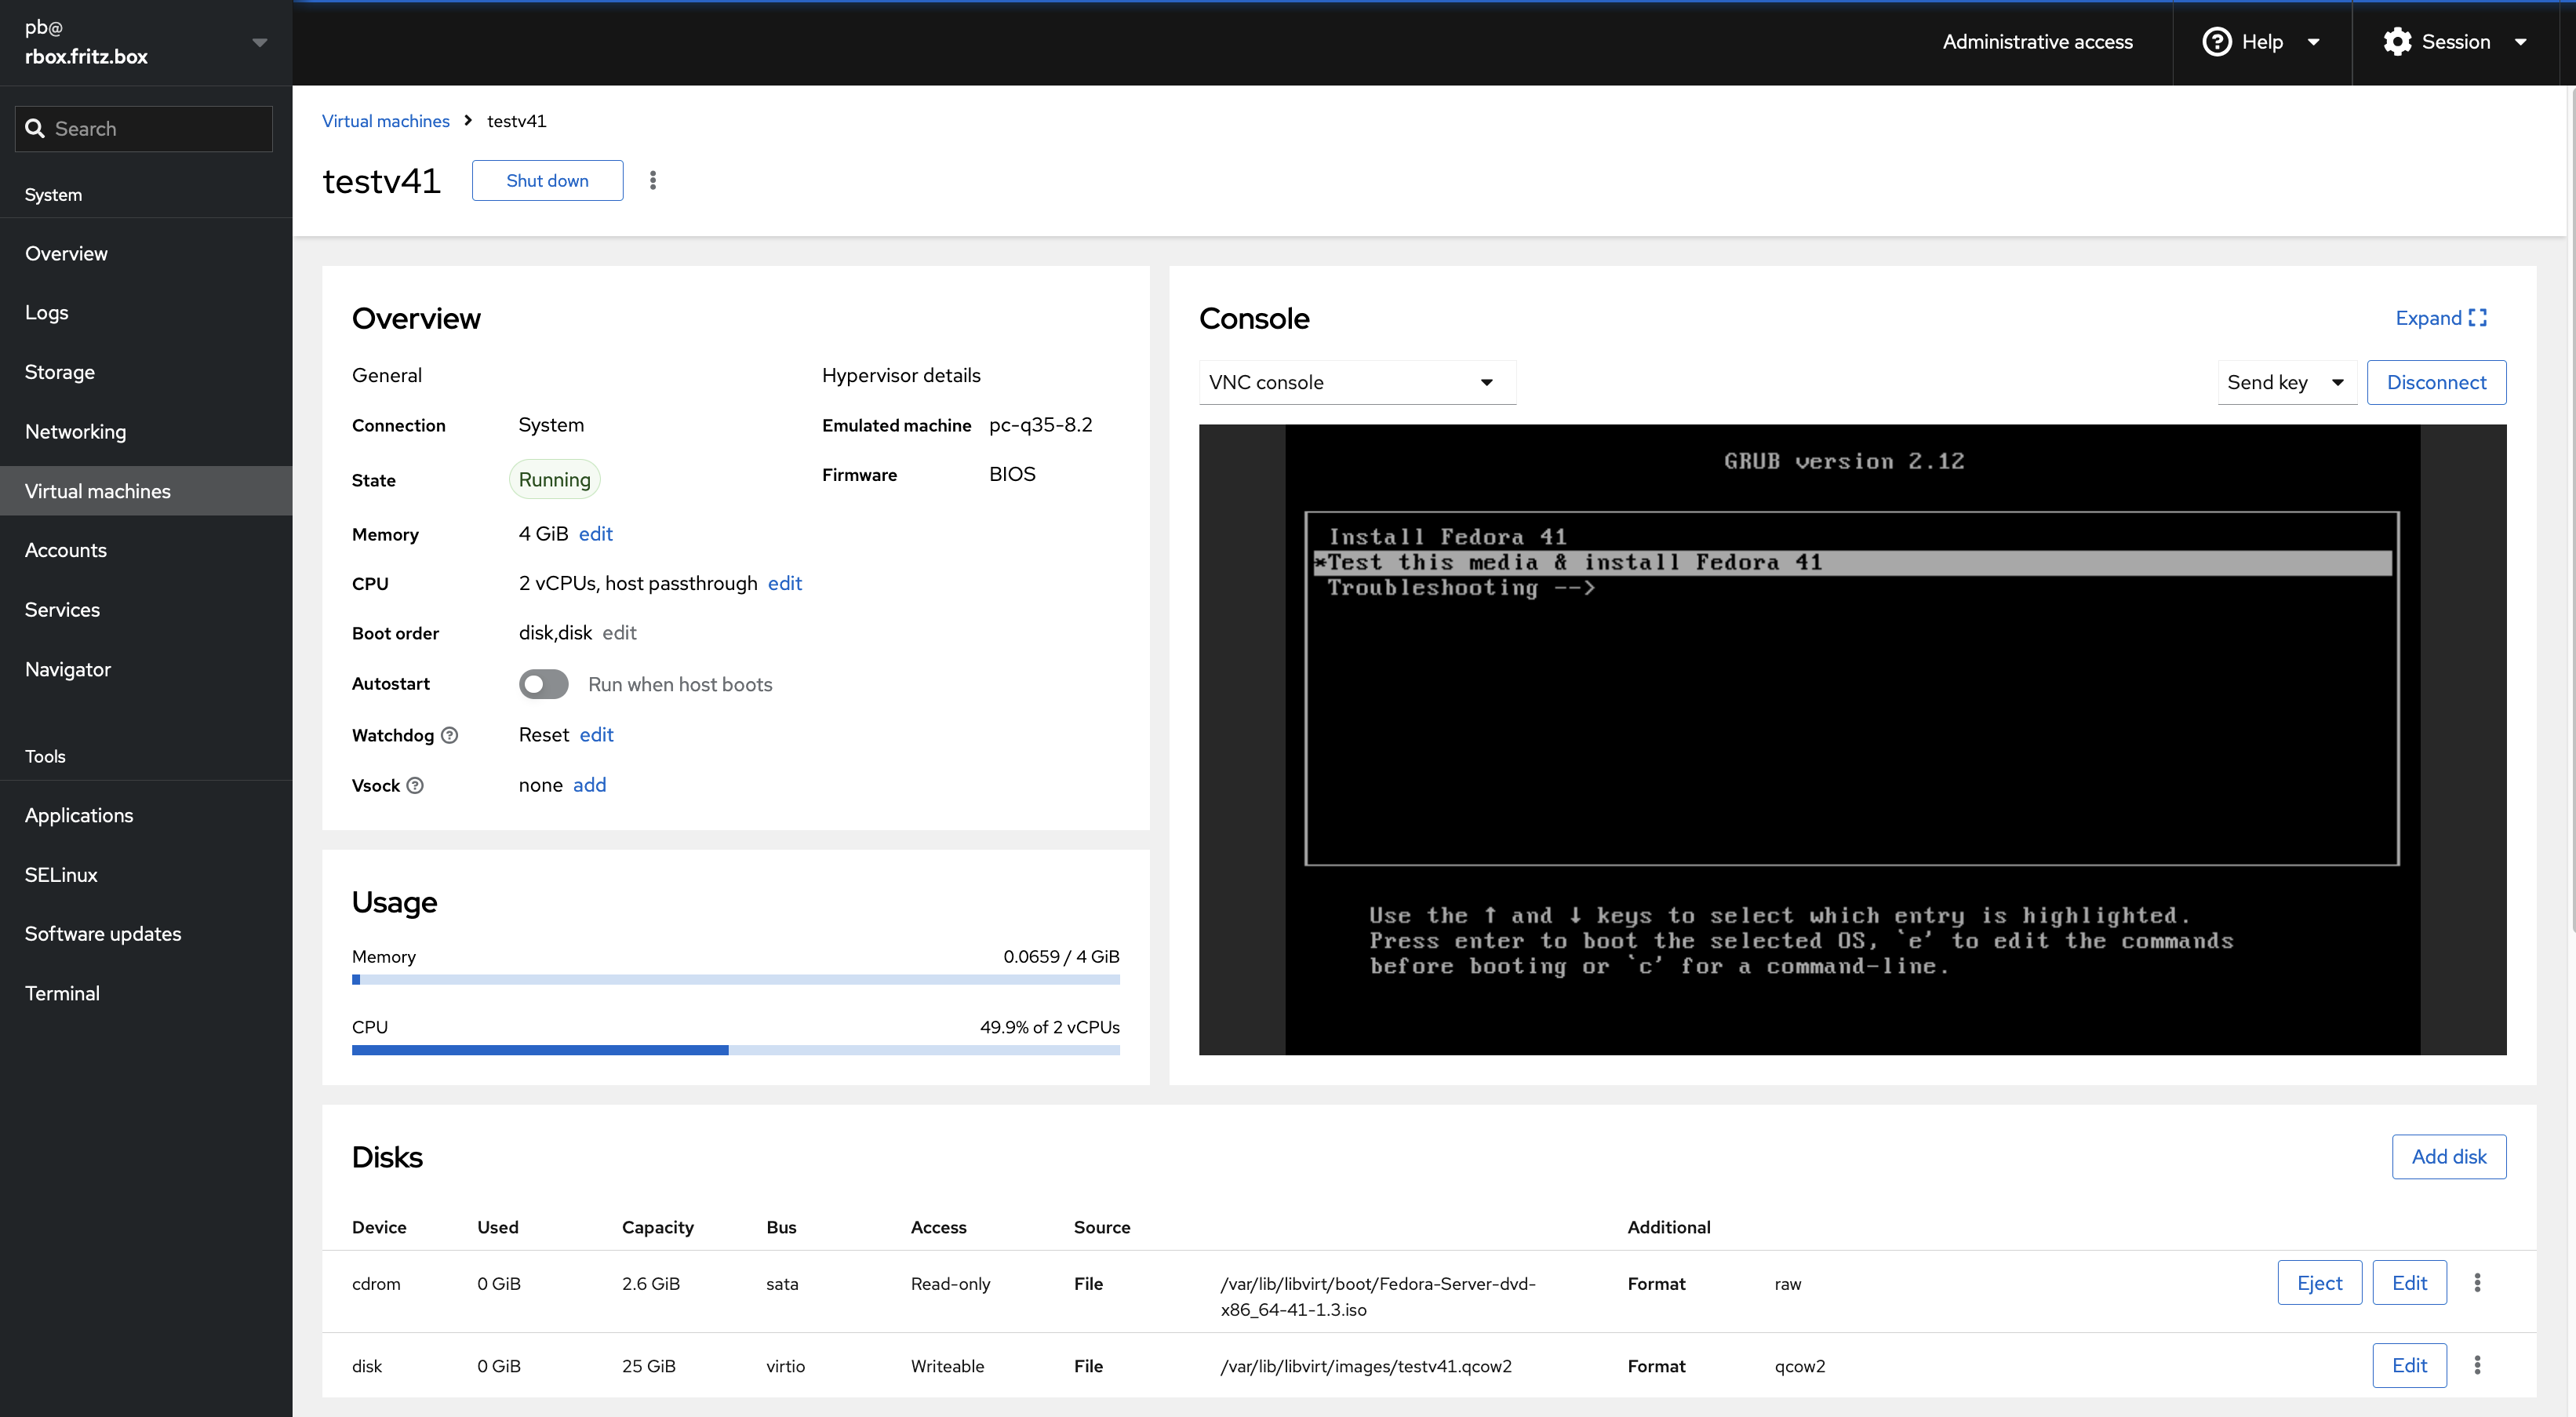Select Virtual machines in sidebar
This screenshot has width=2576, height=1417.
(x=146, y=491)
